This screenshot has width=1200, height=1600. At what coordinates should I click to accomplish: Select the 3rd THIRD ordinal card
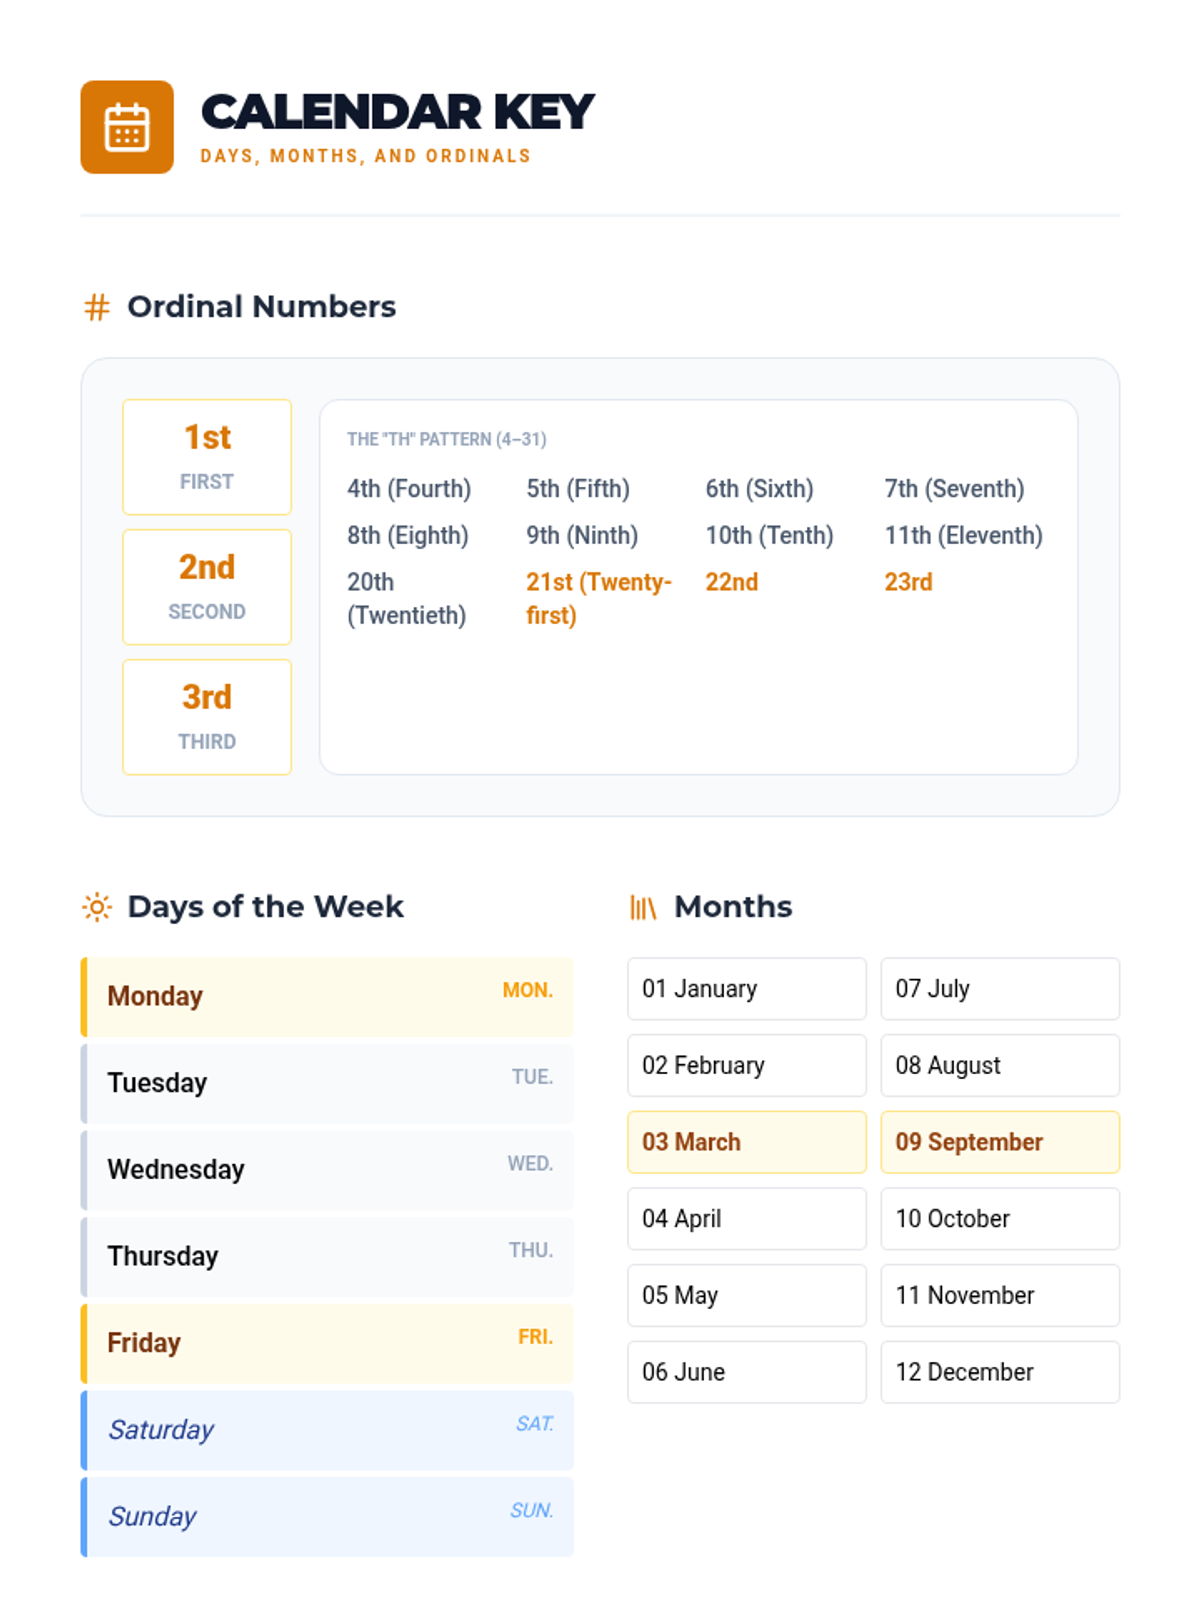click(207, 717)
